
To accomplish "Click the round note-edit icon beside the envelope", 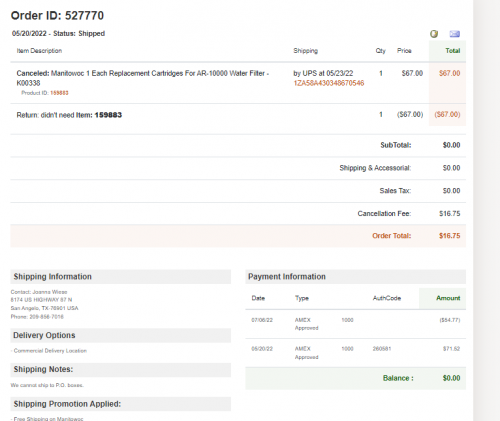I will click(x=434, y=34).
